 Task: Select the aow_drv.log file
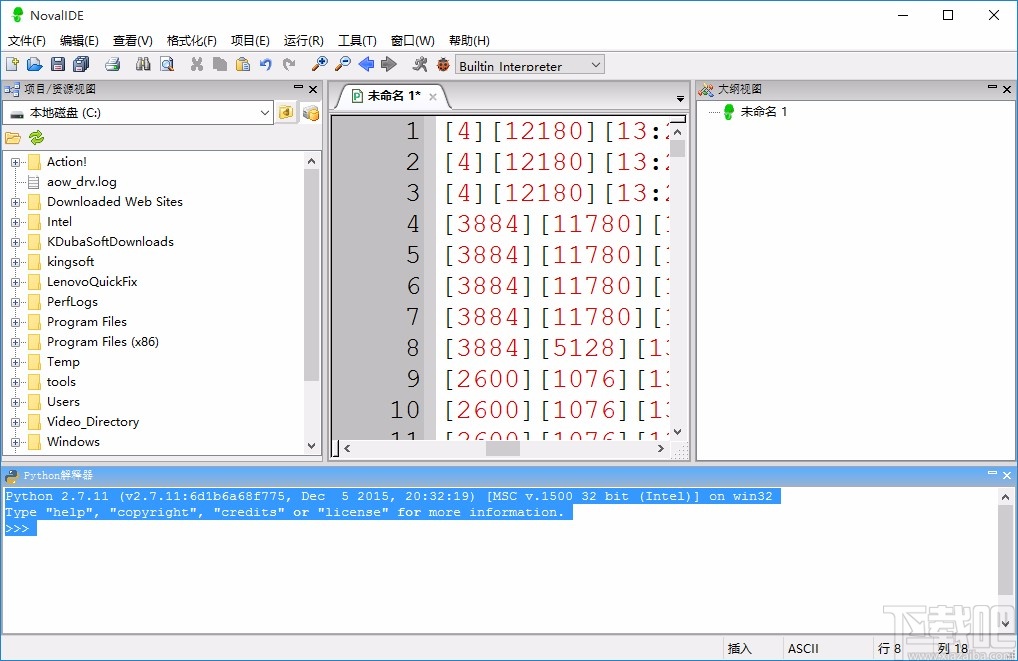pos(81,182)
